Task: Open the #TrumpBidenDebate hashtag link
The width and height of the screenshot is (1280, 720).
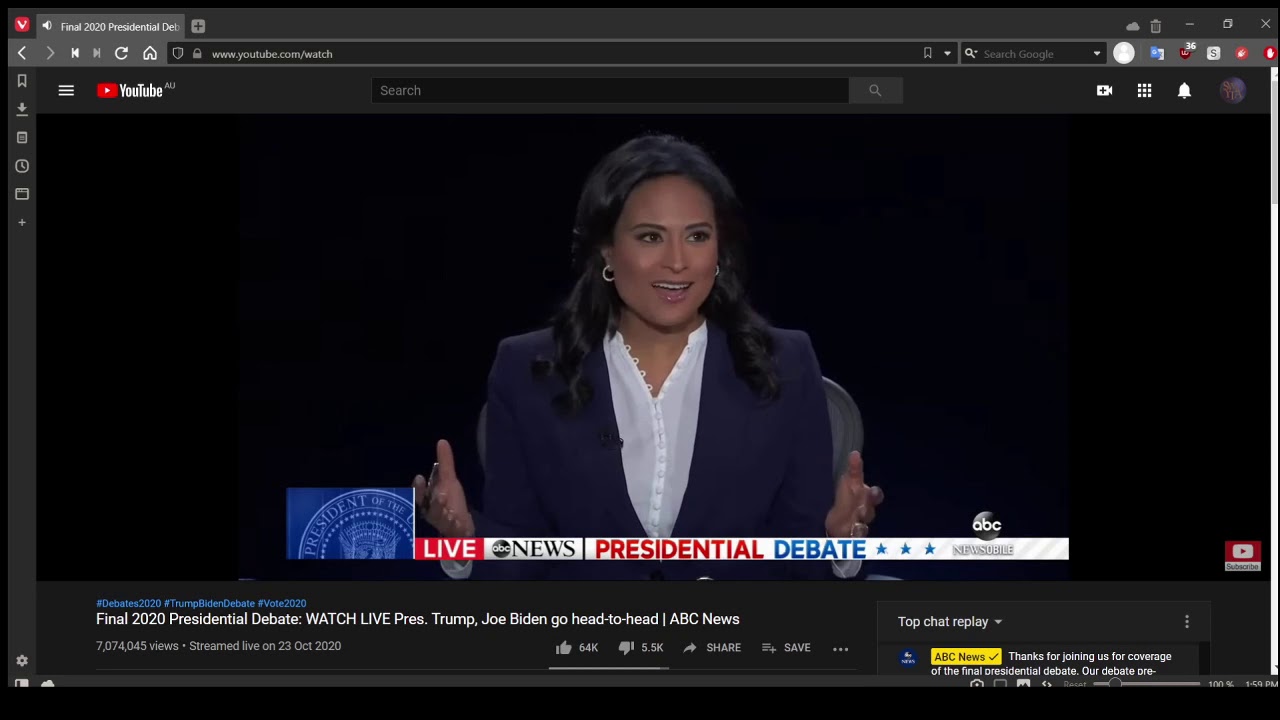Action: pyautogui.click(x=209, y=603)
